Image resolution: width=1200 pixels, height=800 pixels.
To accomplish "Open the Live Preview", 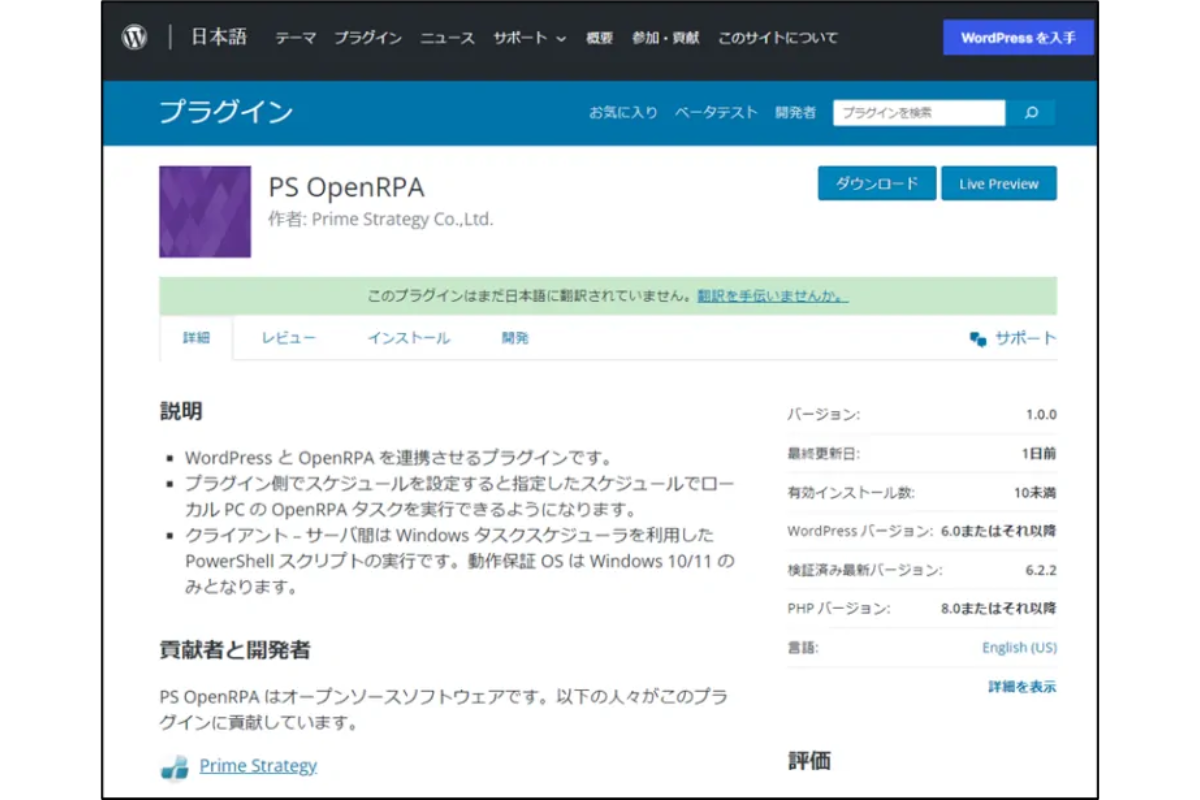I will point(999,183).
